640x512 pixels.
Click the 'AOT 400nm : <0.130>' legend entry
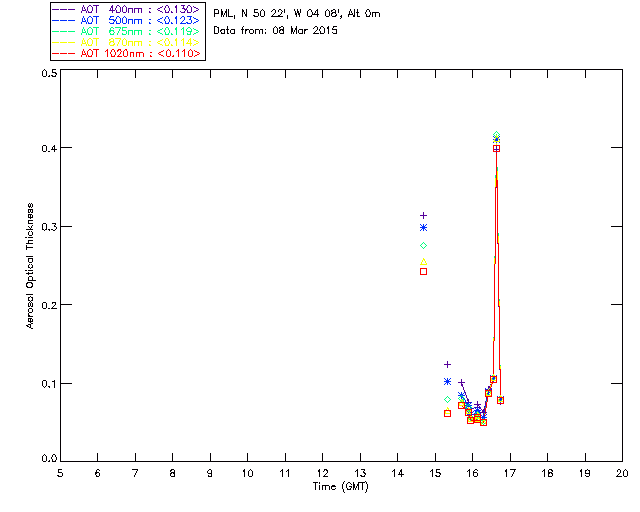click(126, 9)
